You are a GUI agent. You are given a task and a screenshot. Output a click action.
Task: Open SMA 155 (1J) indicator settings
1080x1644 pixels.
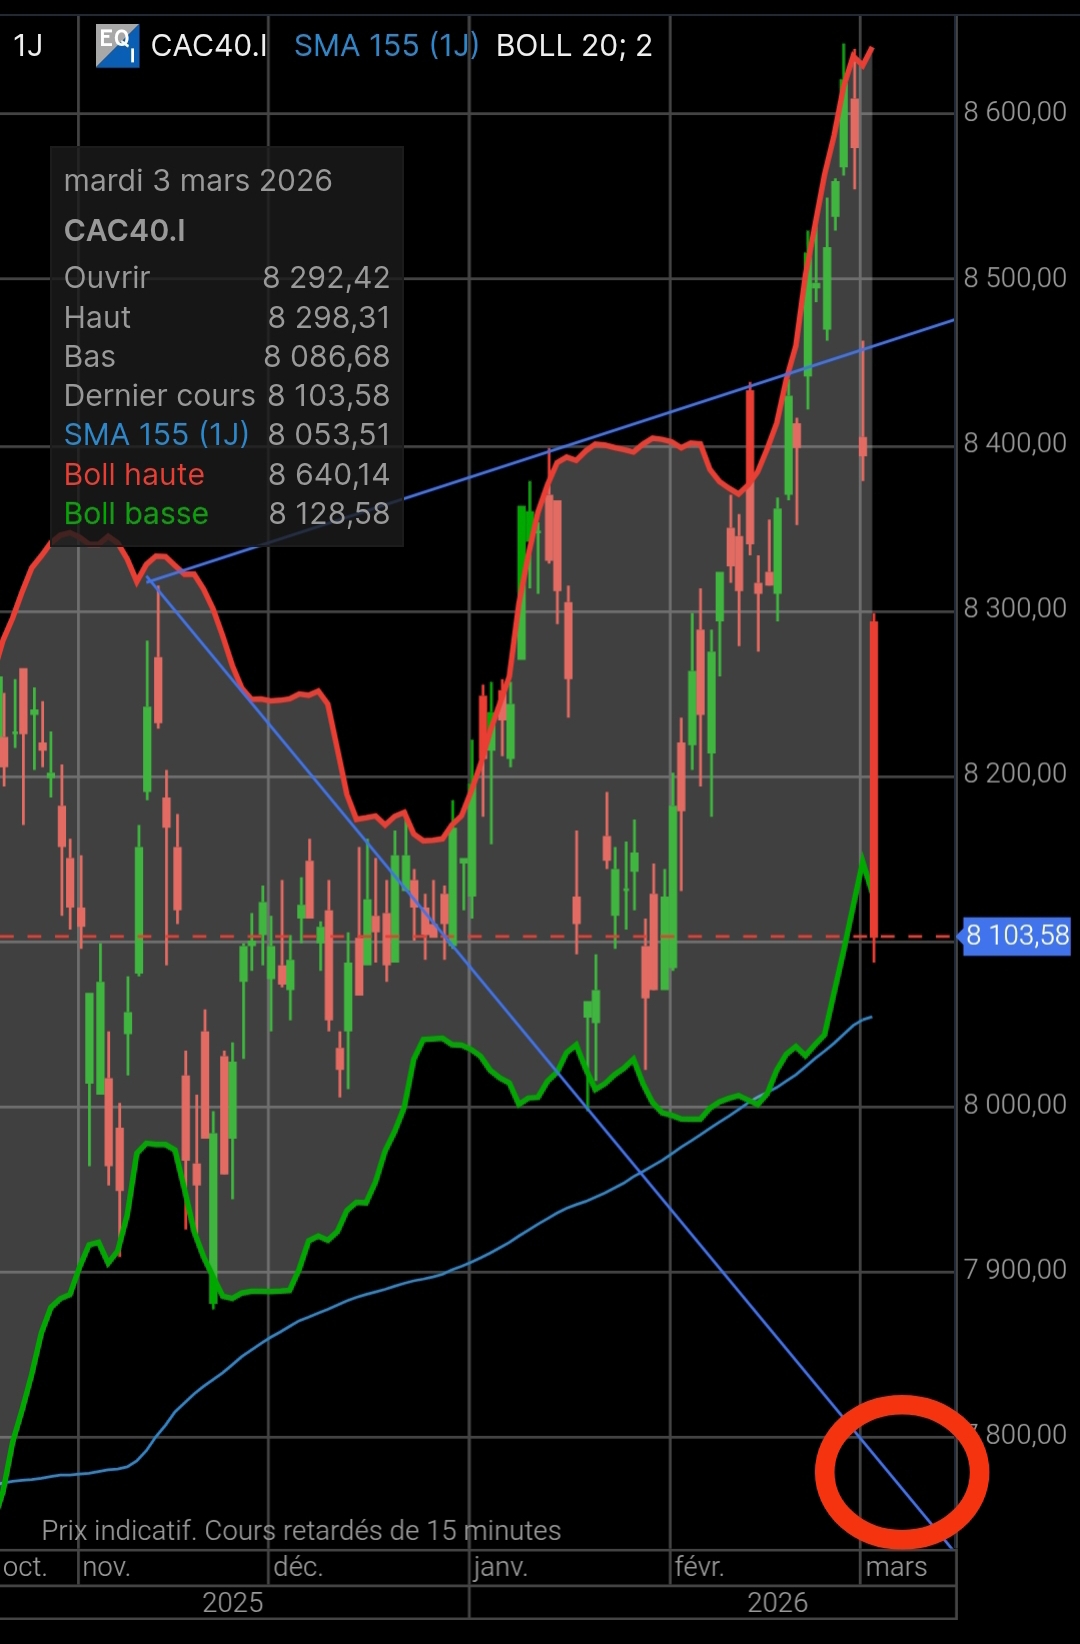[x=386, y=46]
